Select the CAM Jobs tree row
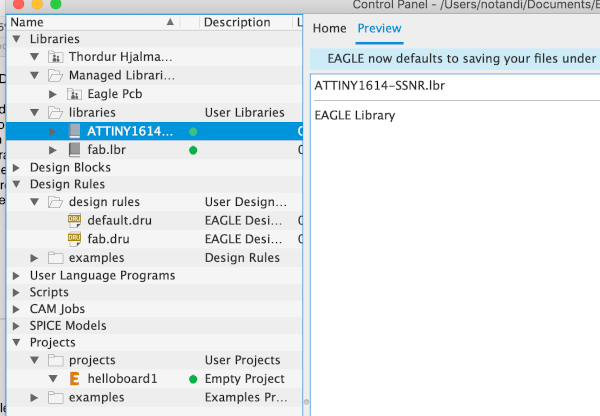Screen dimensions: 600x416 click(x=155, y=309)
